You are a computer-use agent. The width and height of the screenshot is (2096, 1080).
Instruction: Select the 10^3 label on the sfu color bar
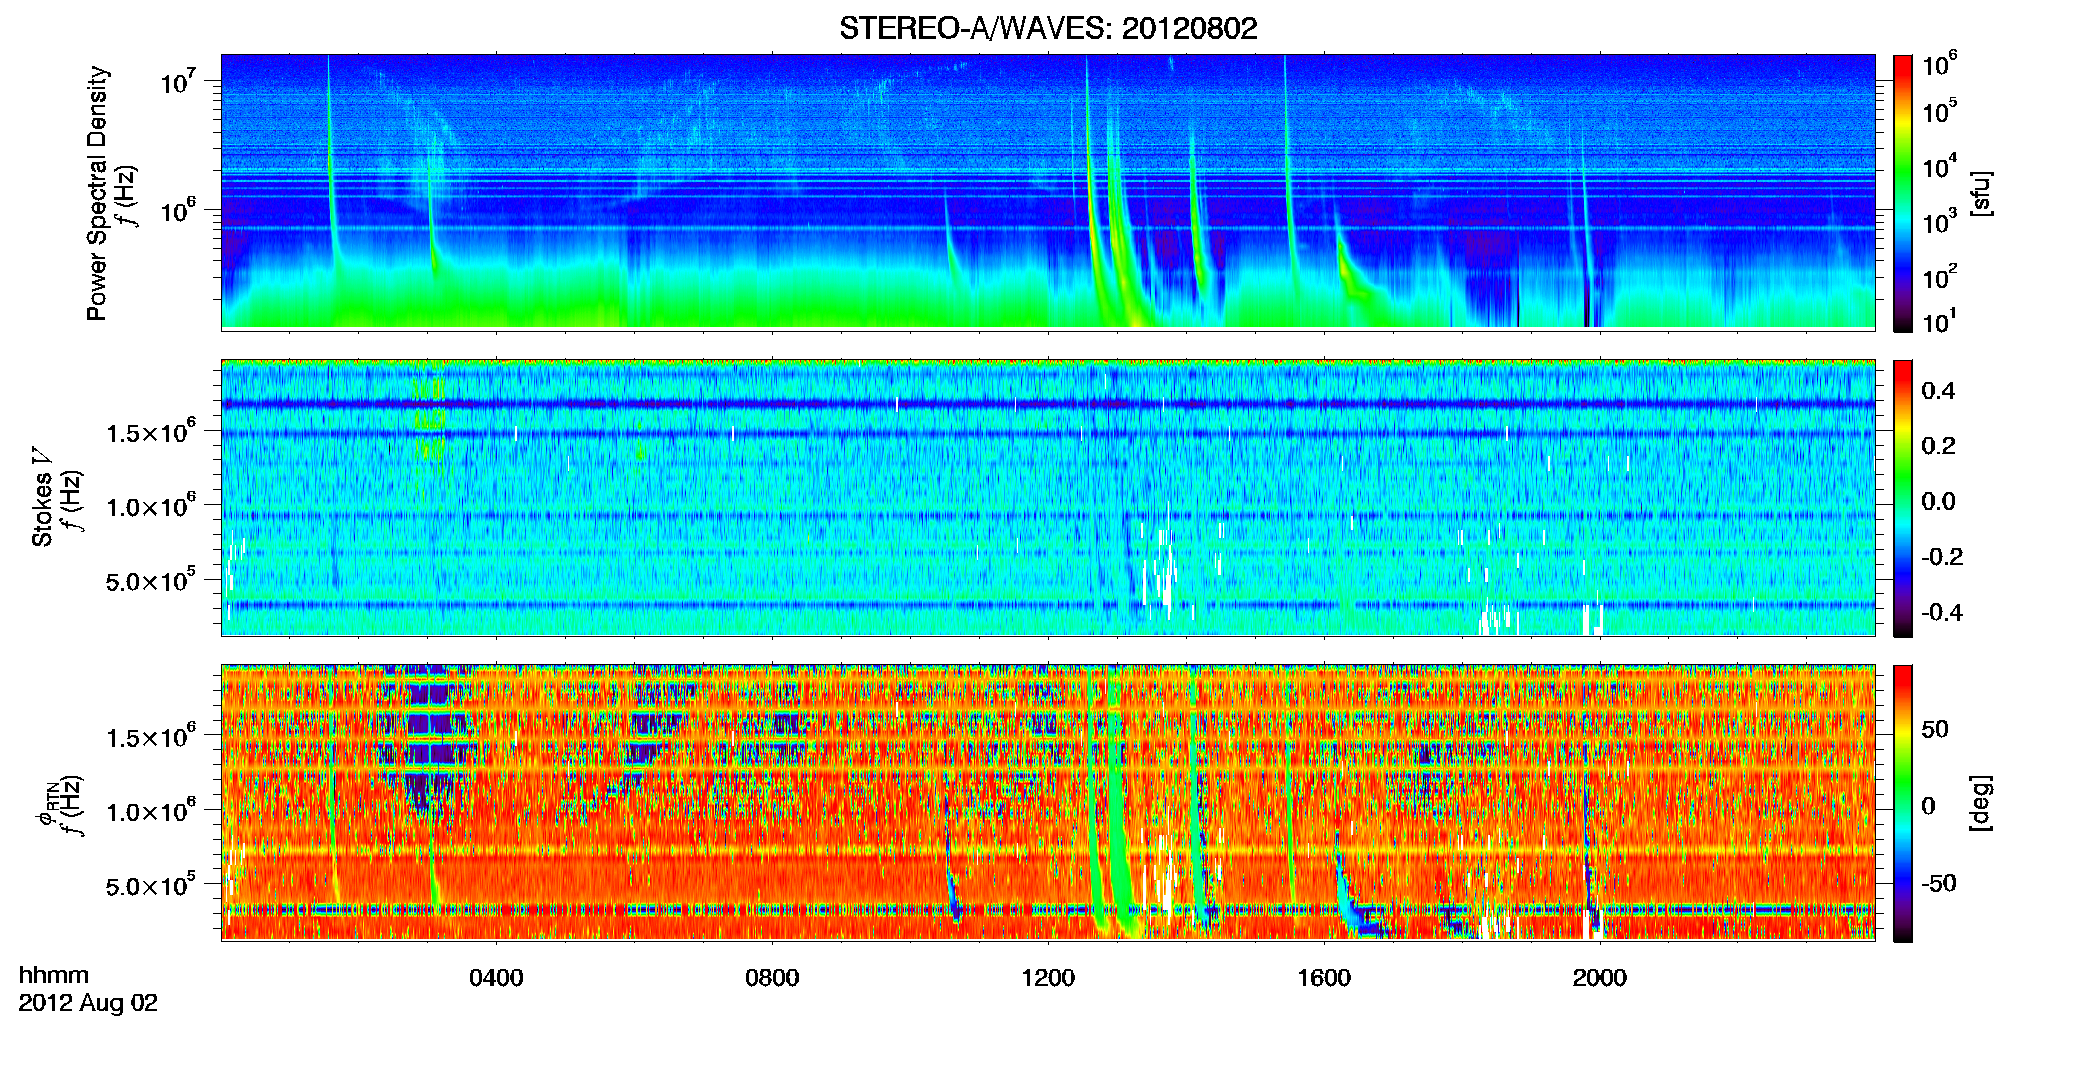(x=1941, y=222)
